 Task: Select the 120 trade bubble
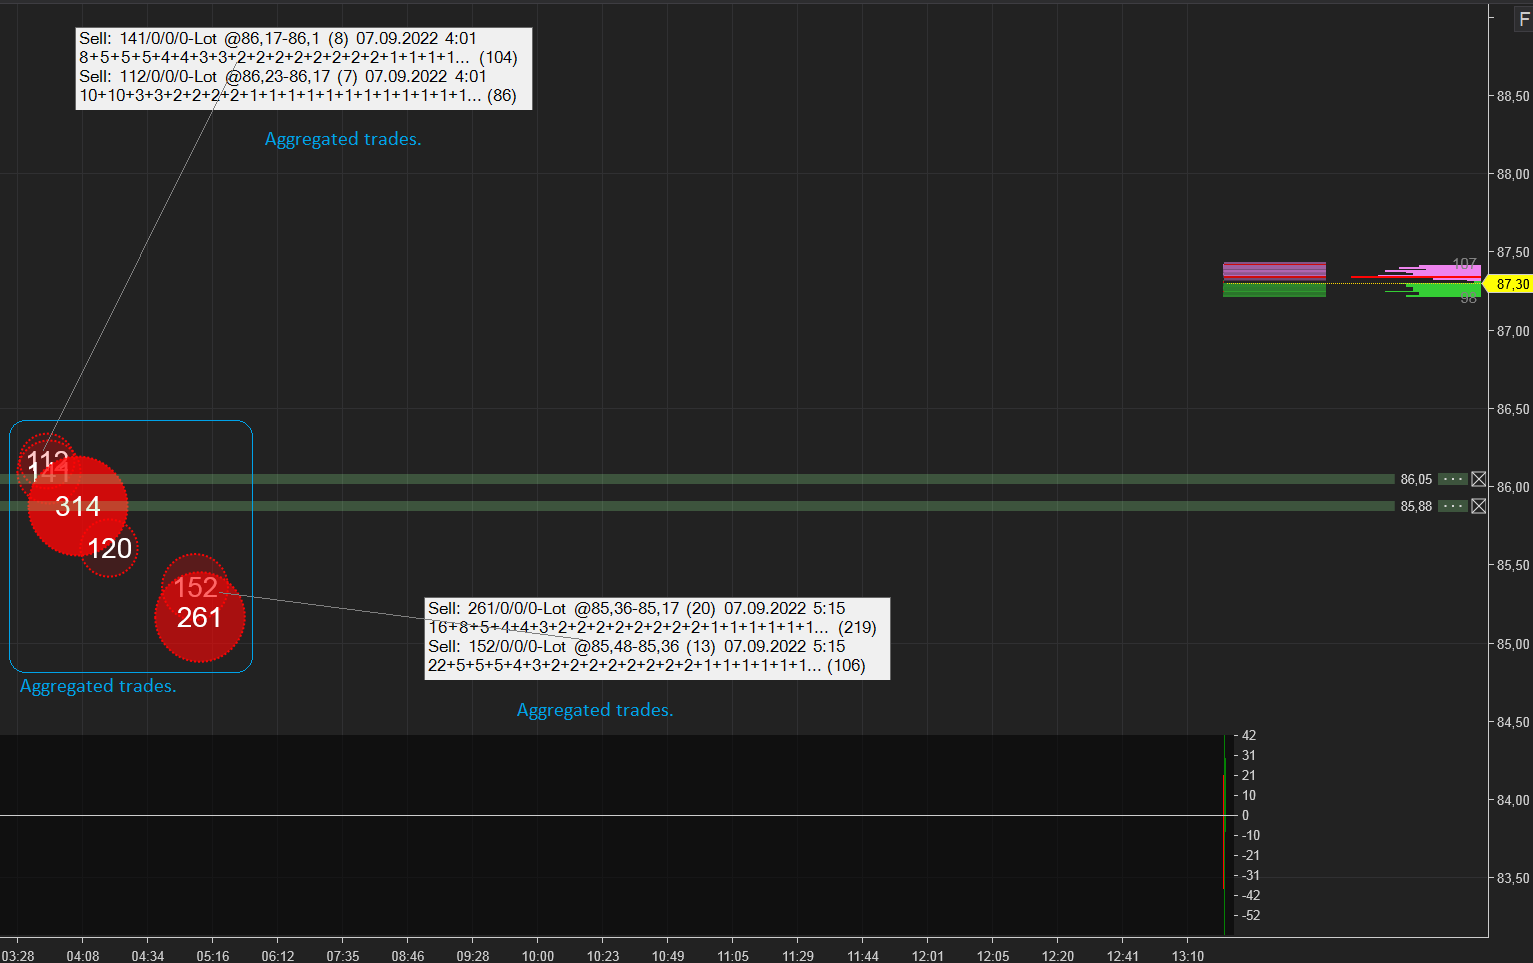point(110,548)
